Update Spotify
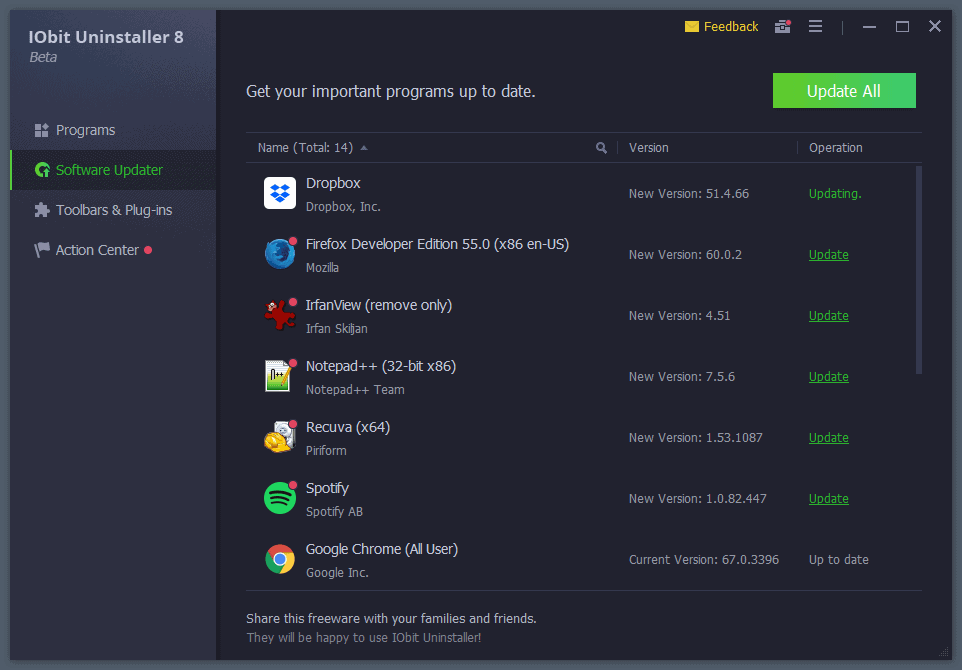Screen dimensions: 962x670 (828, 499)
